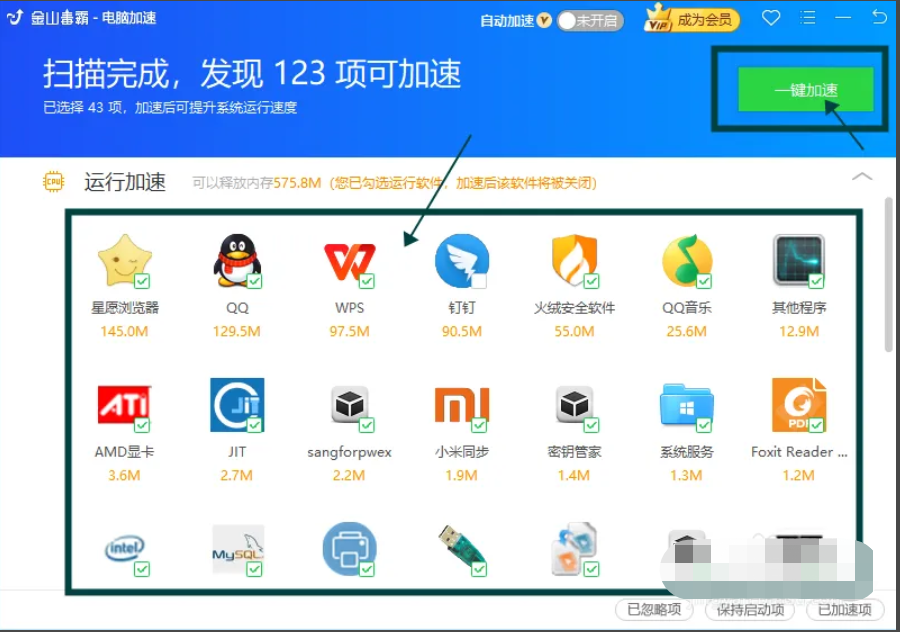This screenshot has width=900, height=632.
Task: Uncheck the QQ checkbox
Action: point(254,281)
